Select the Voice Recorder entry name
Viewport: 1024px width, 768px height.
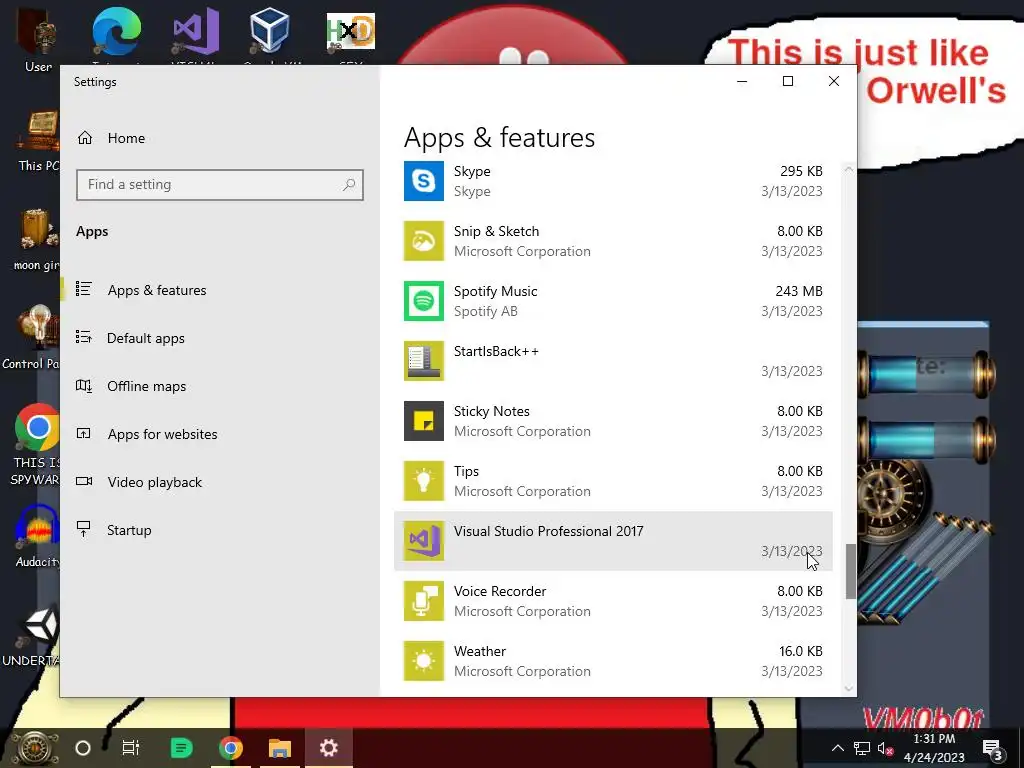(500, 591)
